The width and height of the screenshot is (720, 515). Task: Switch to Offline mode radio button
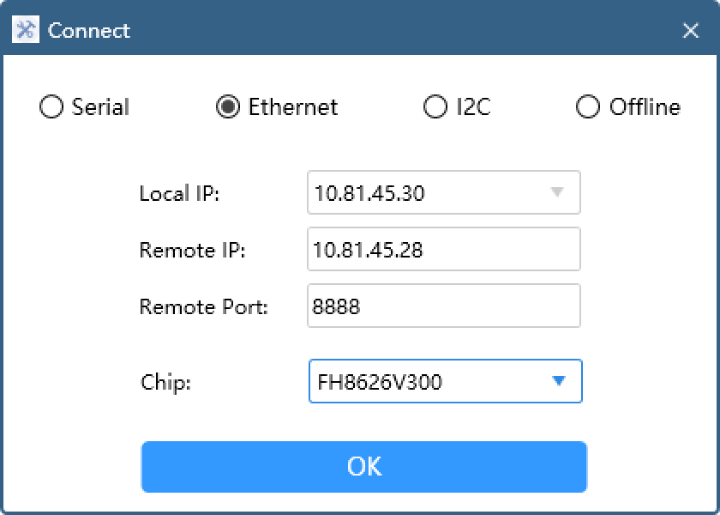click(x=588, y=106)
